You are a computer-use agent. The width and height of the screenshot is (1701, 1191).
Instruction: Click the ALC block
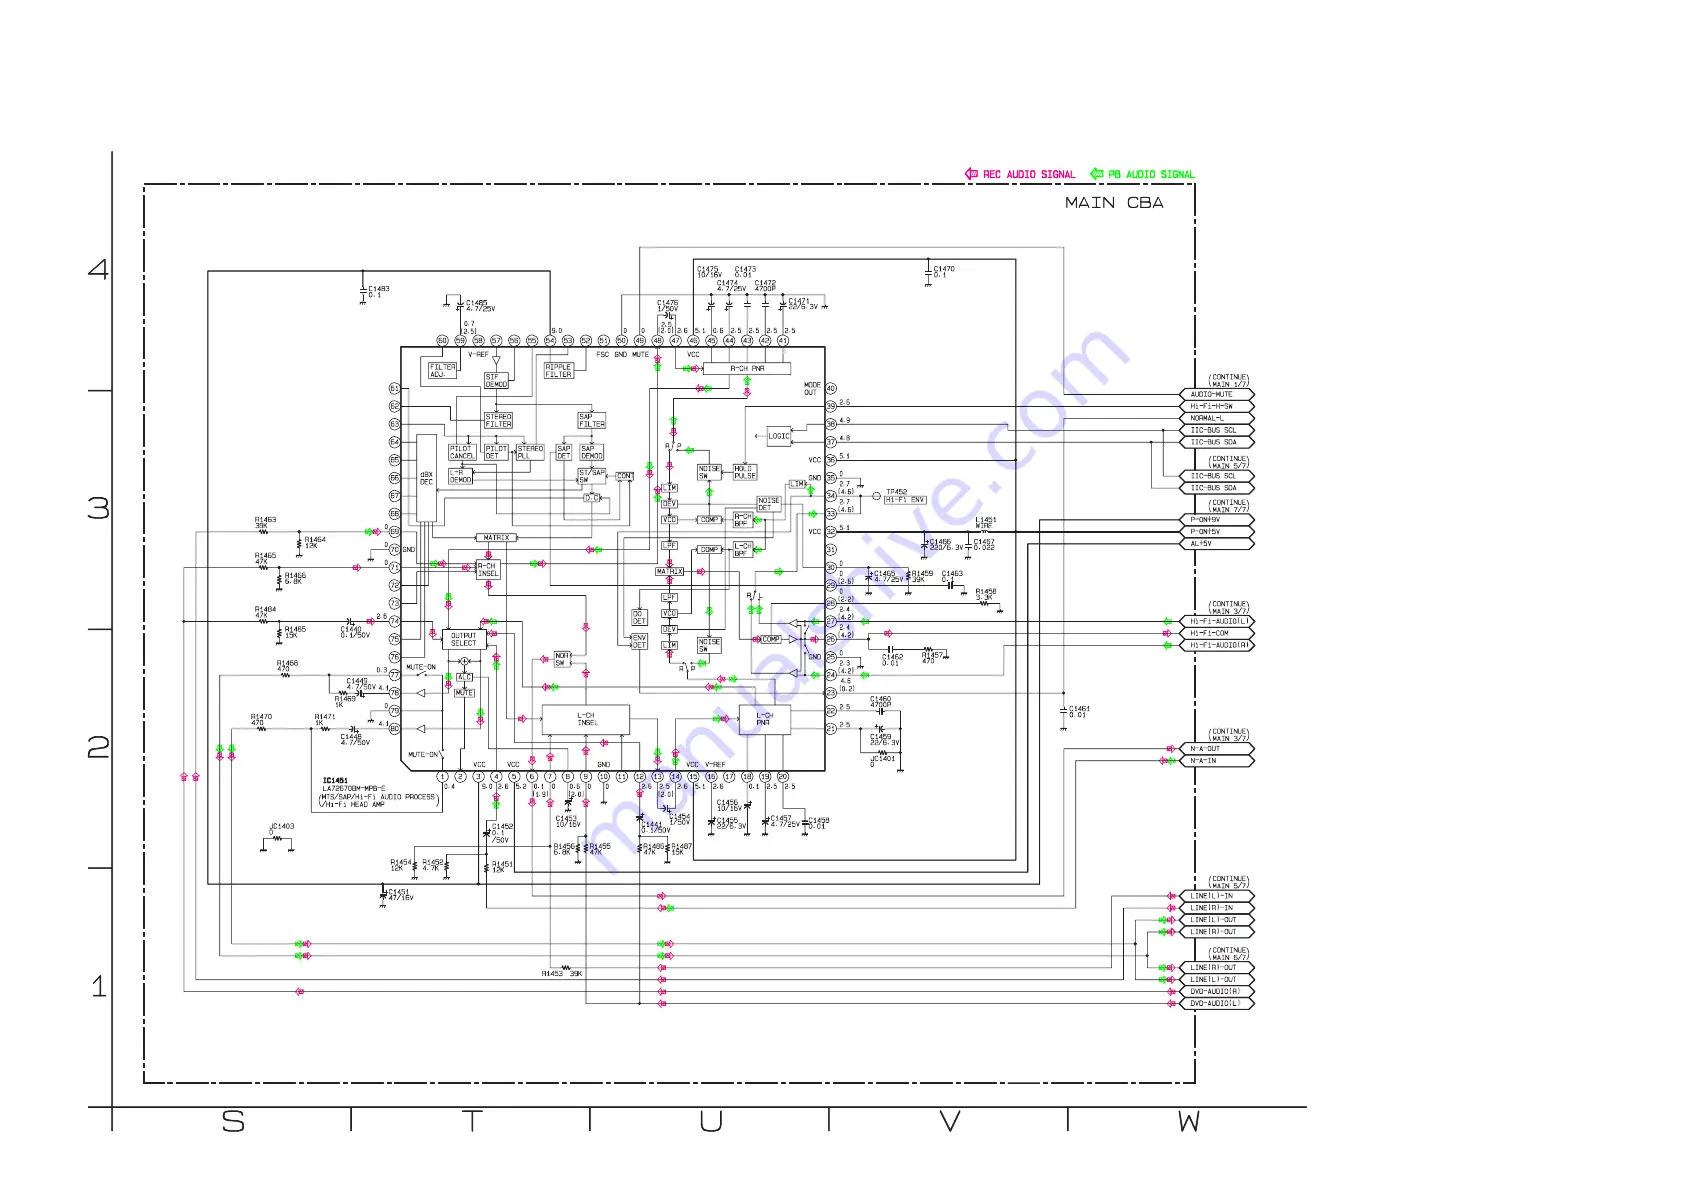click(x=464, y=678)
